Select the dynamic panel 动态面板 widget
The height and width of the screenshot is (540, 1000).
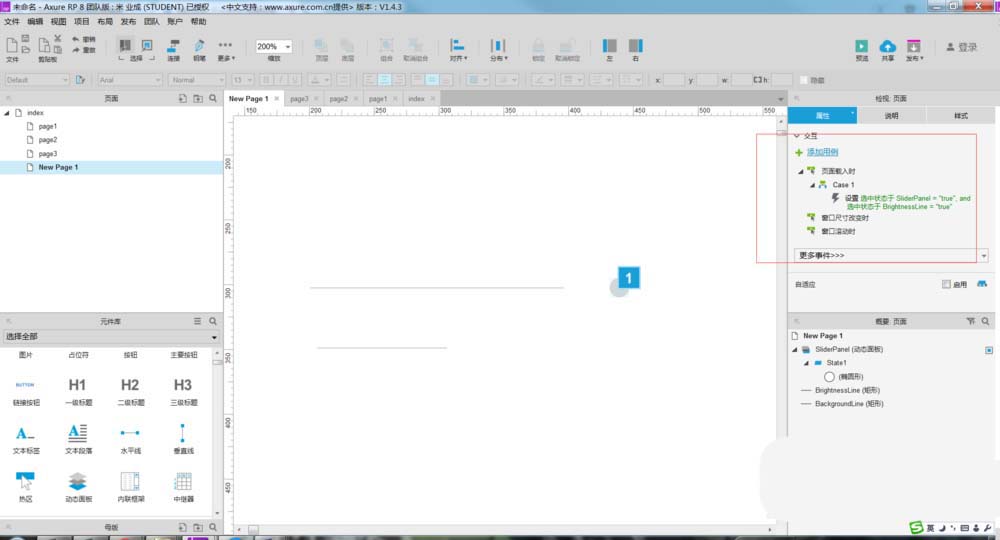coord(78,487)
